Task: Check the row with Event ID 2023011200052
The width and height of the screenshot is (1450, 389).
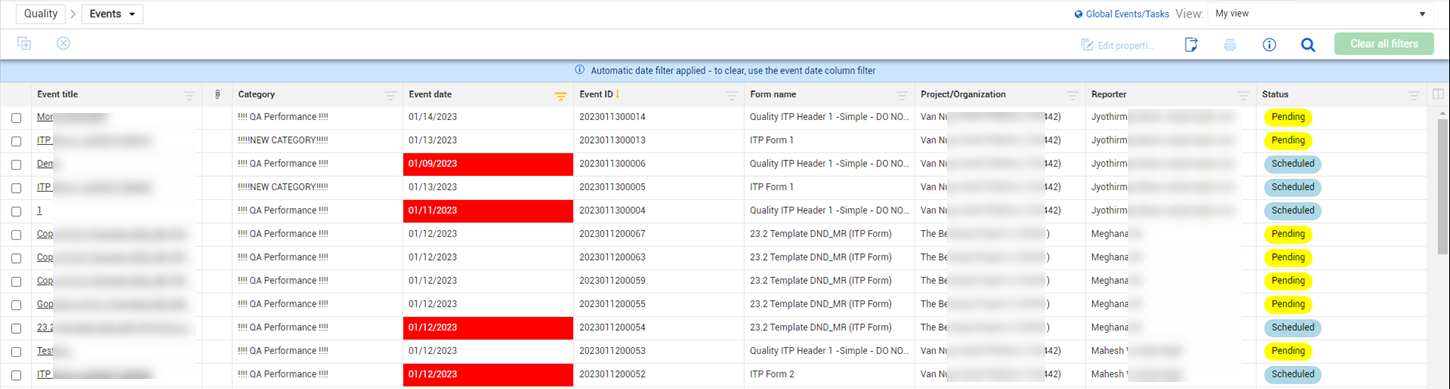Action: point(16,375)
